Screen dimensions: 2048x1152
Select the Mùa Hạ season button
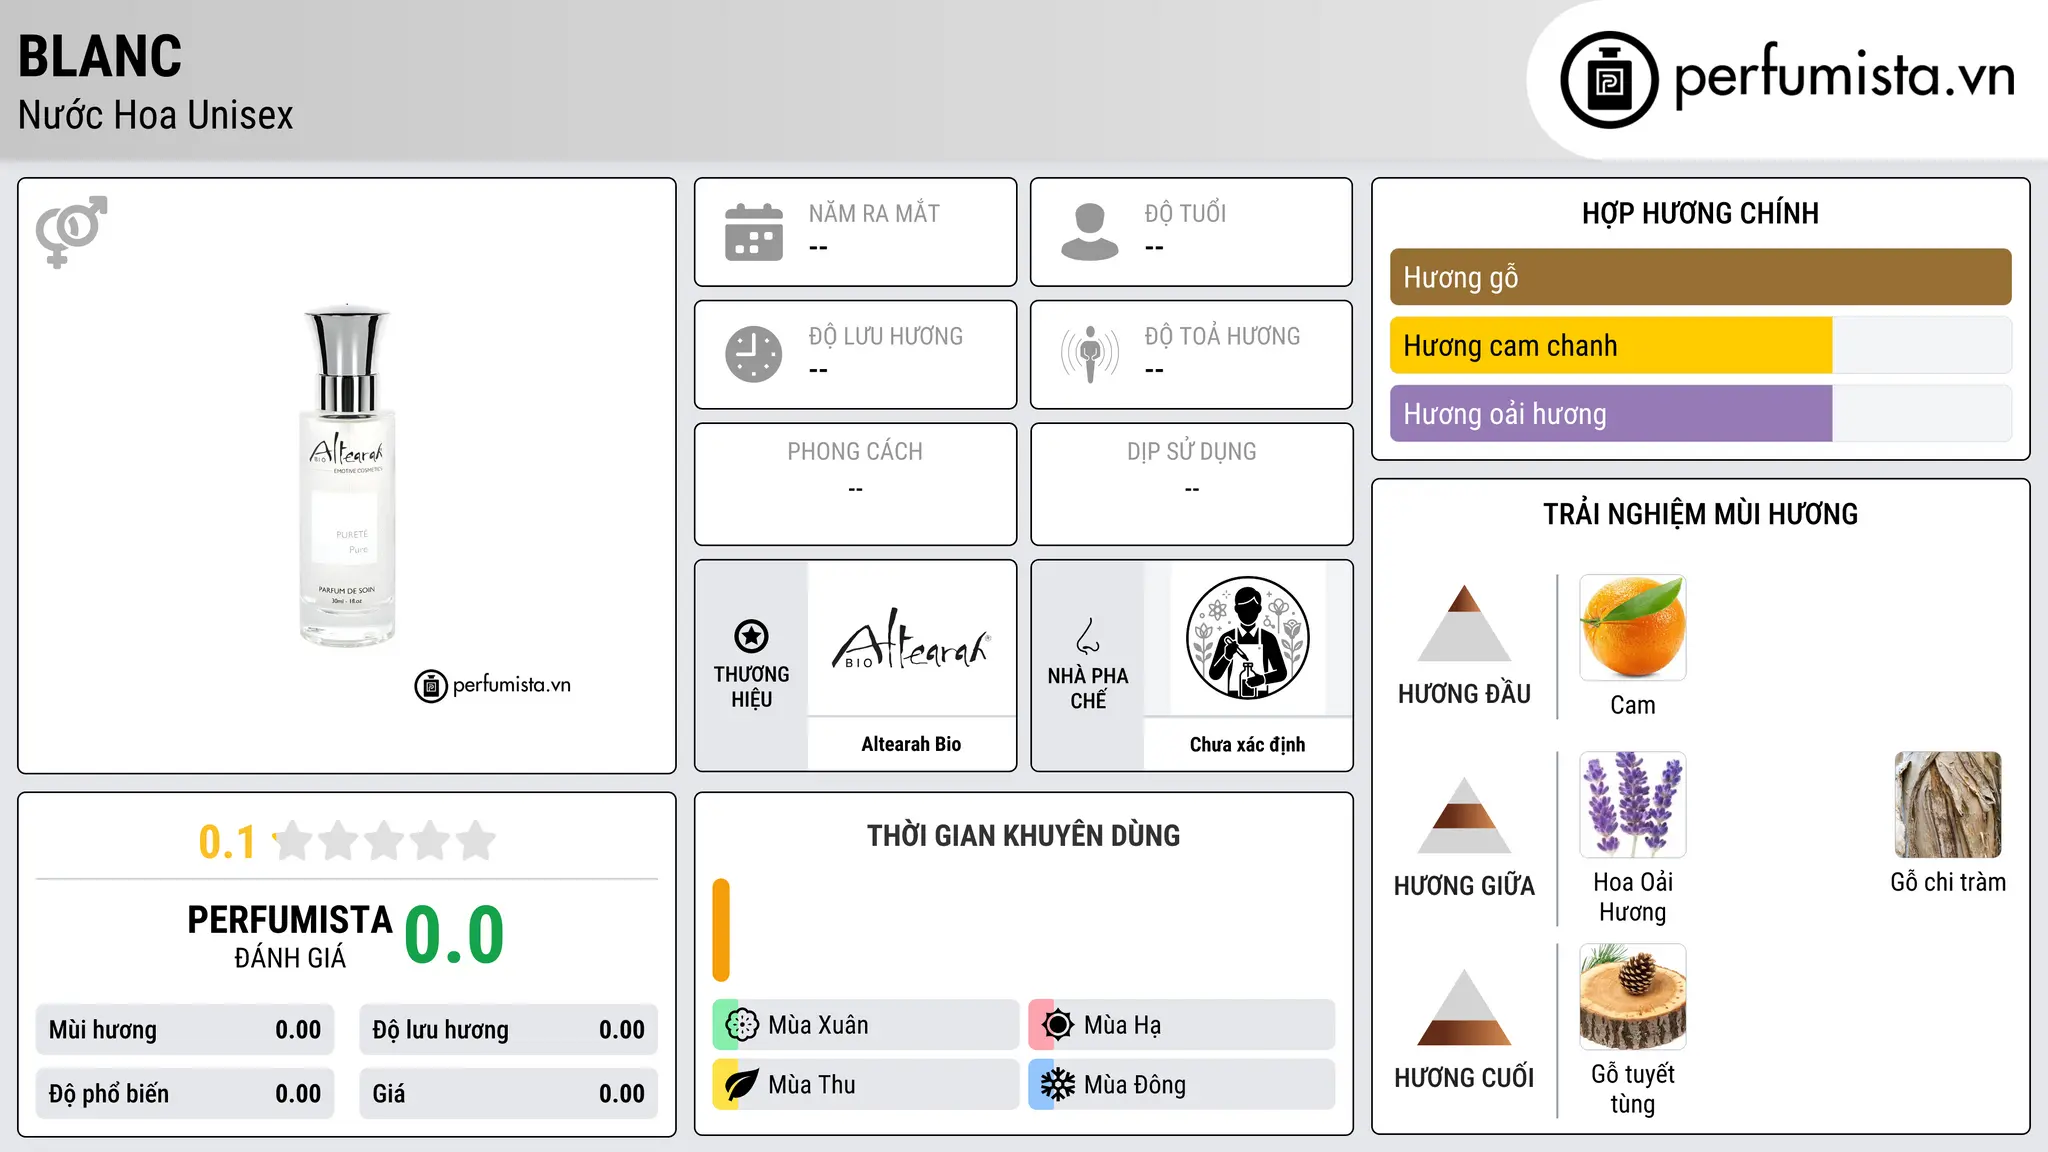(x=1182, y=1025)
